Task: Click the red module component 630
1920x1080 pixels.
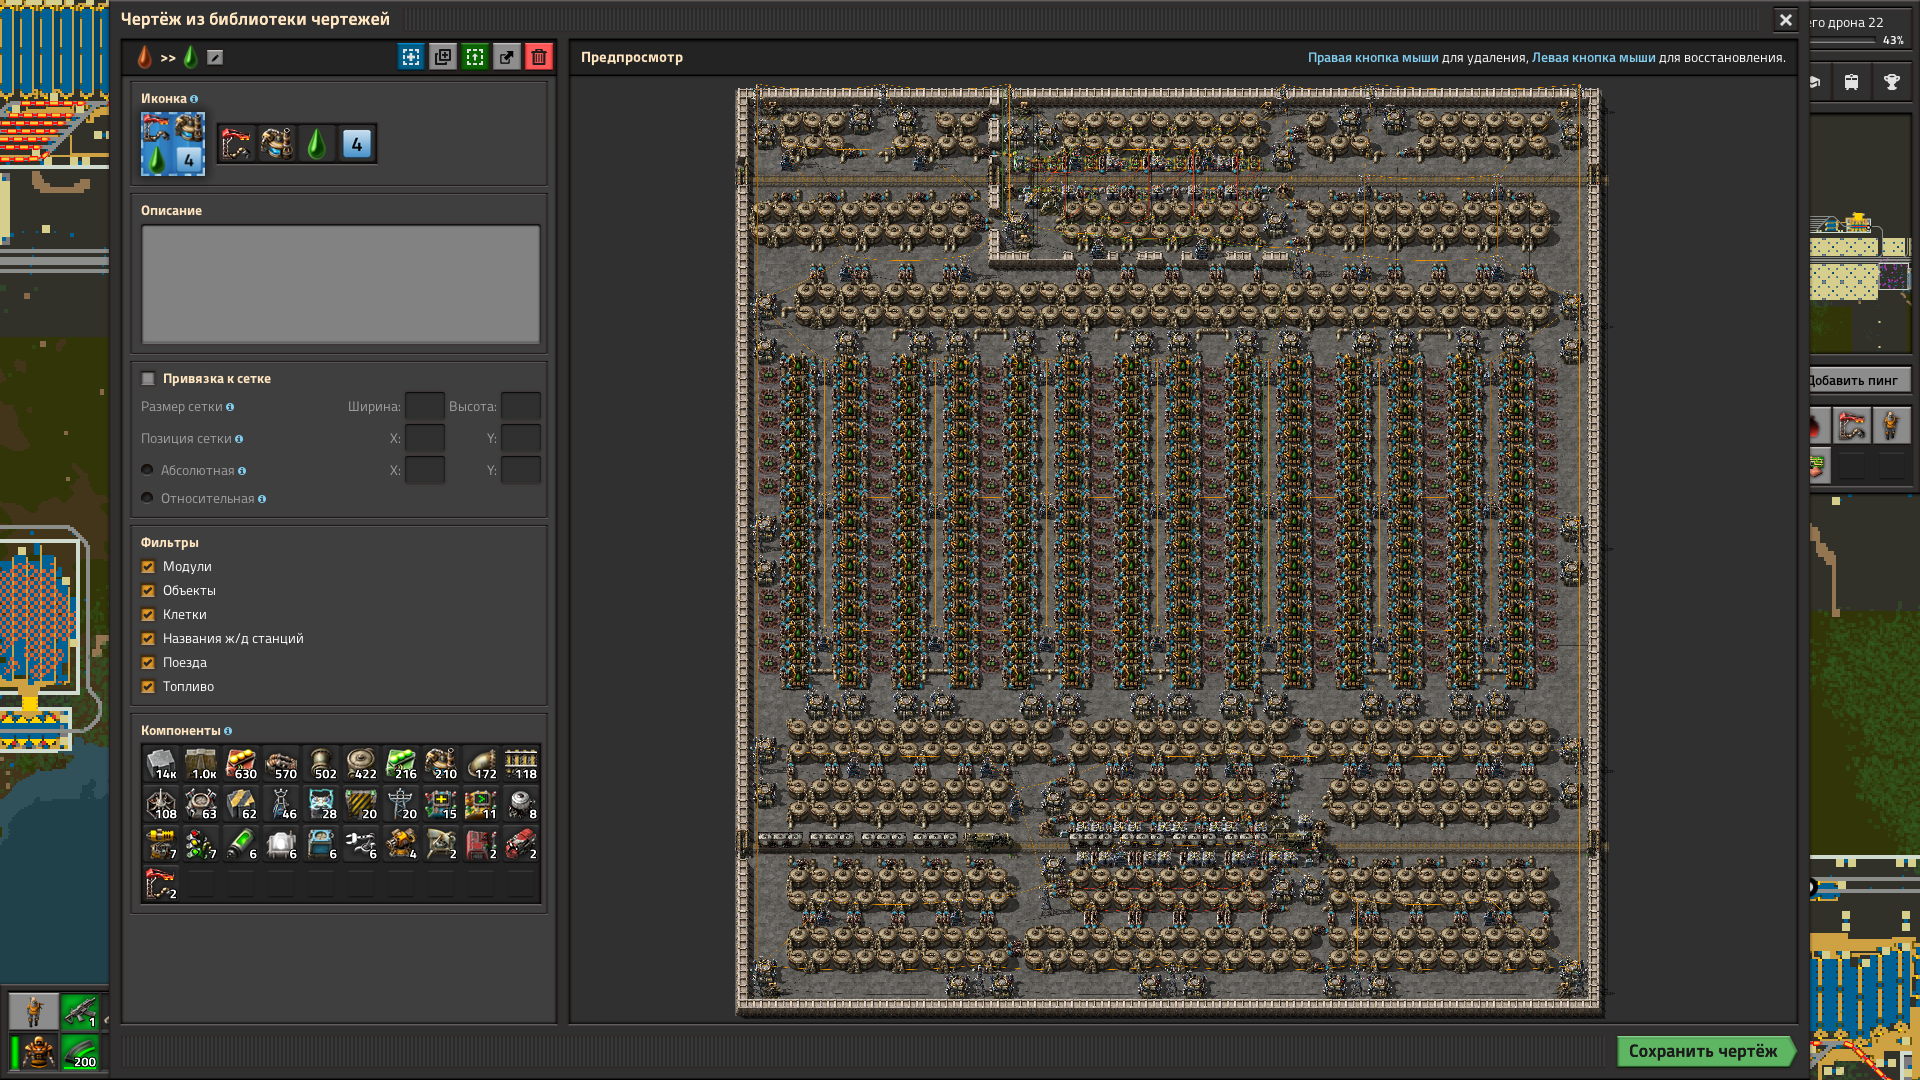Action: [241, 764]
